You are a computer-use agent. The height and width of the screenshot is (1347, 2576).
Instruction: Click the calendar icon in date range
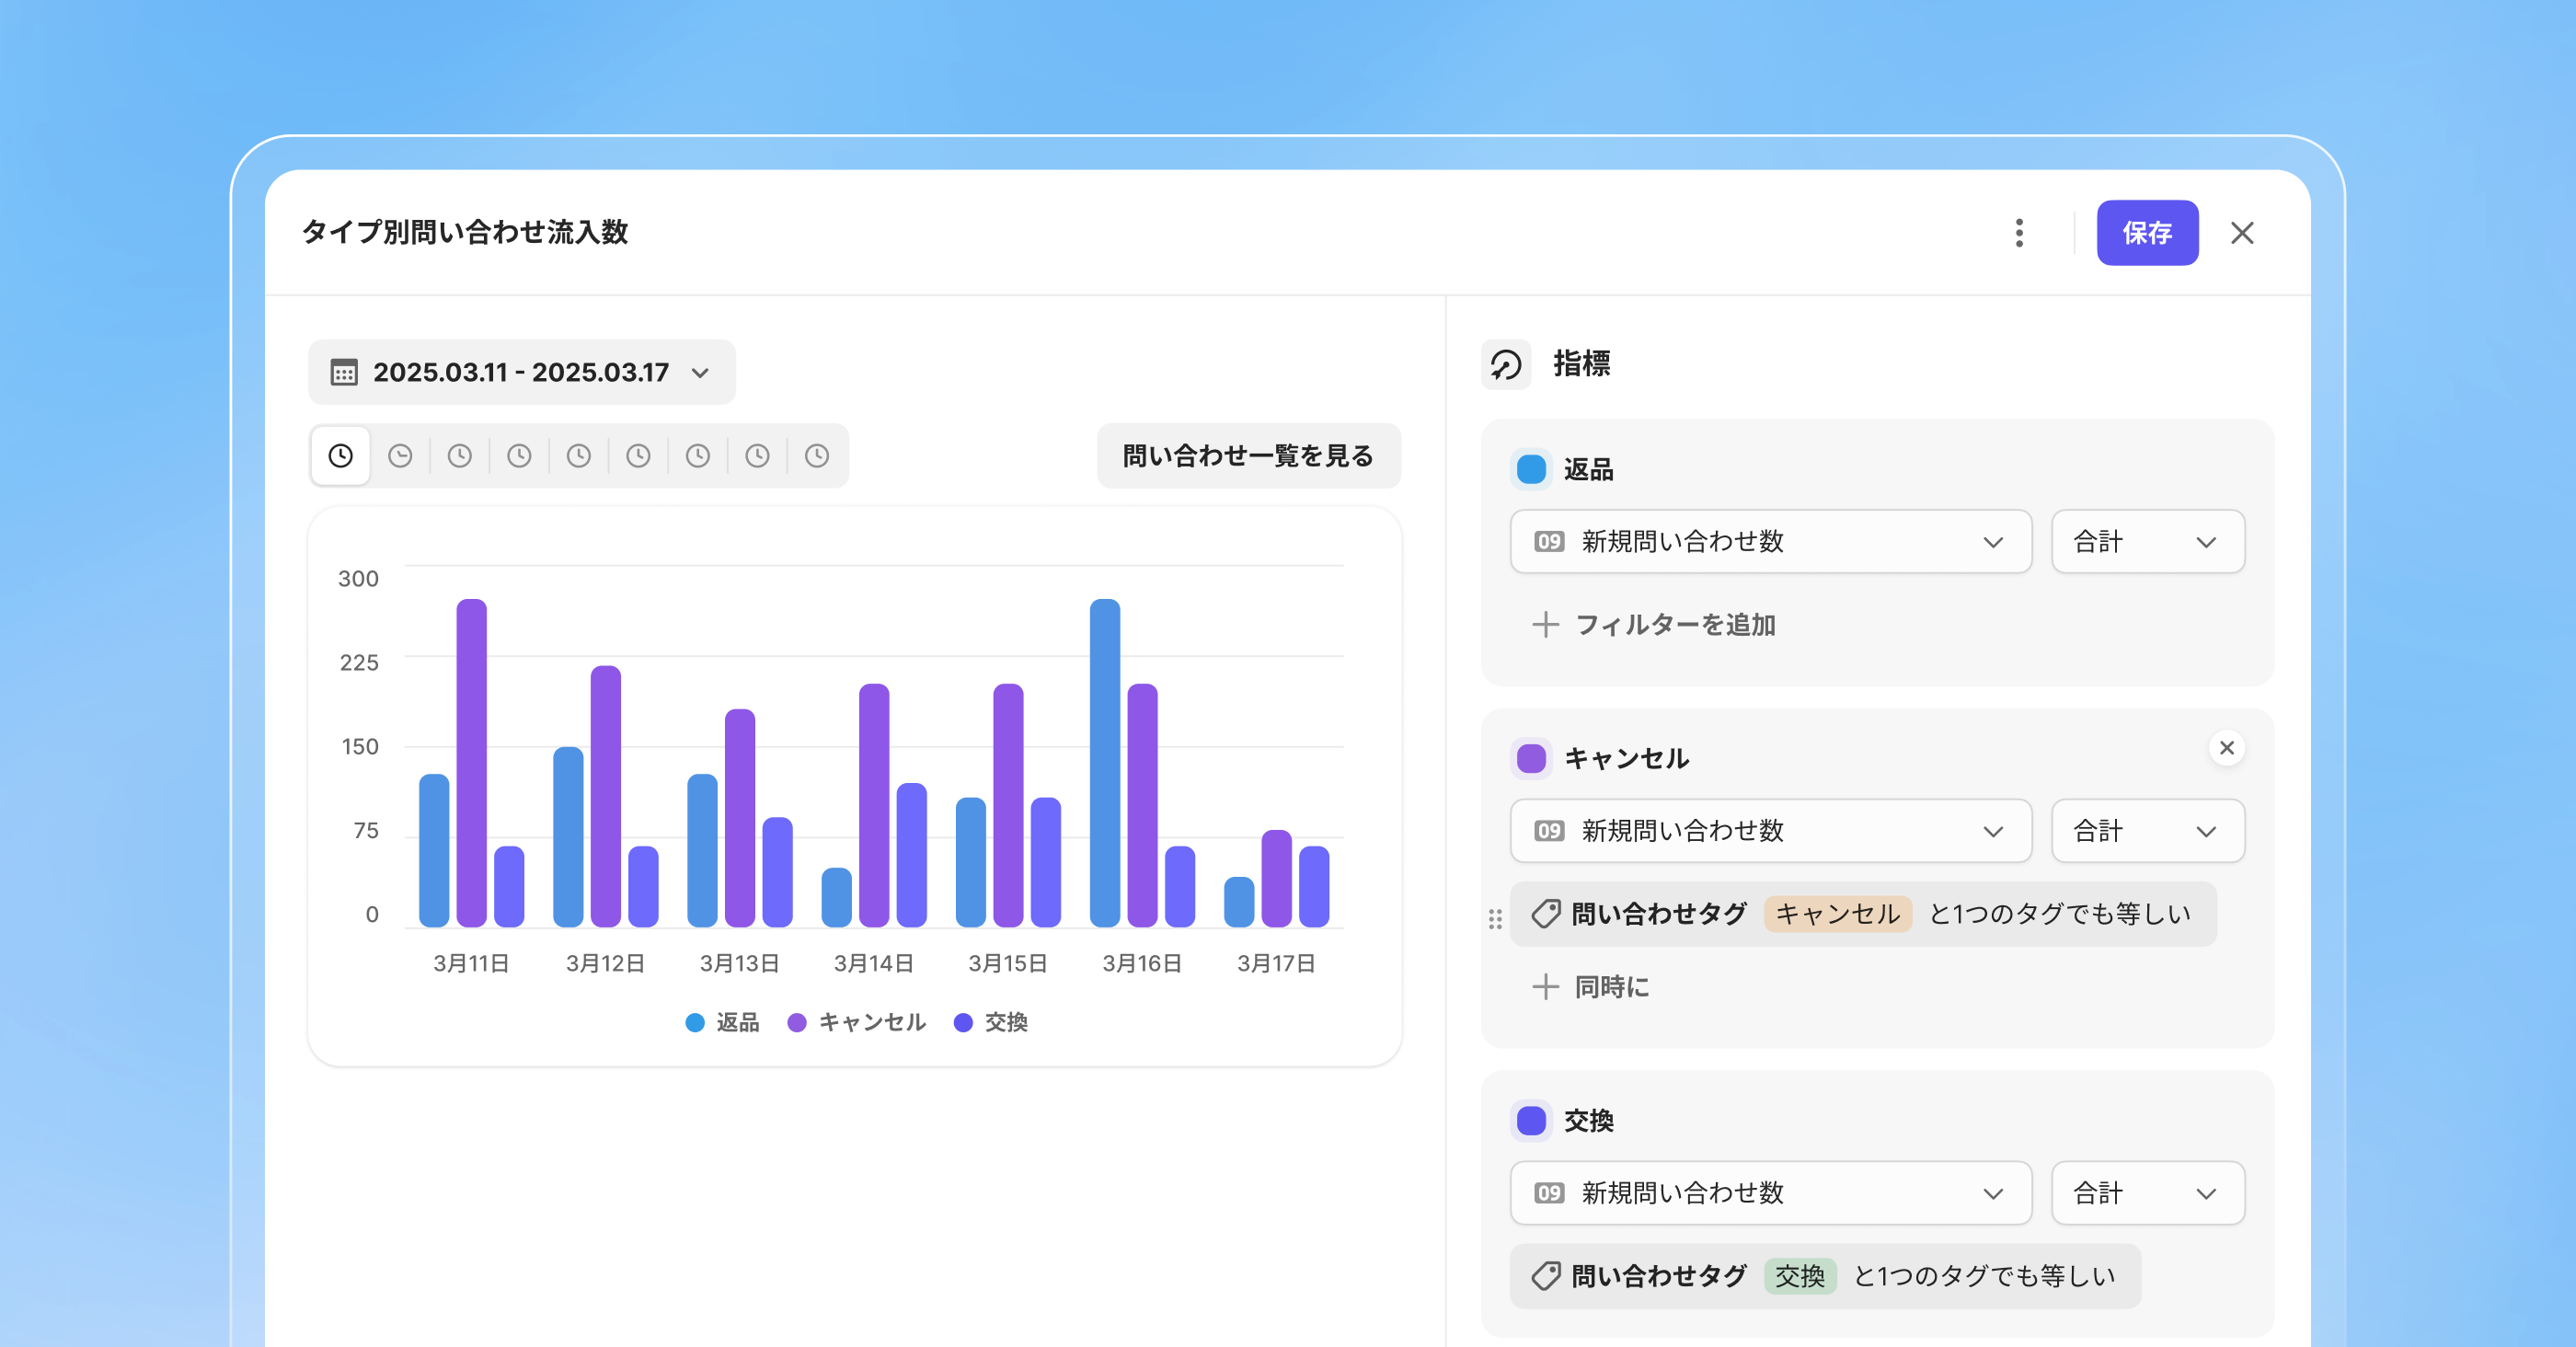coord(344,372)
